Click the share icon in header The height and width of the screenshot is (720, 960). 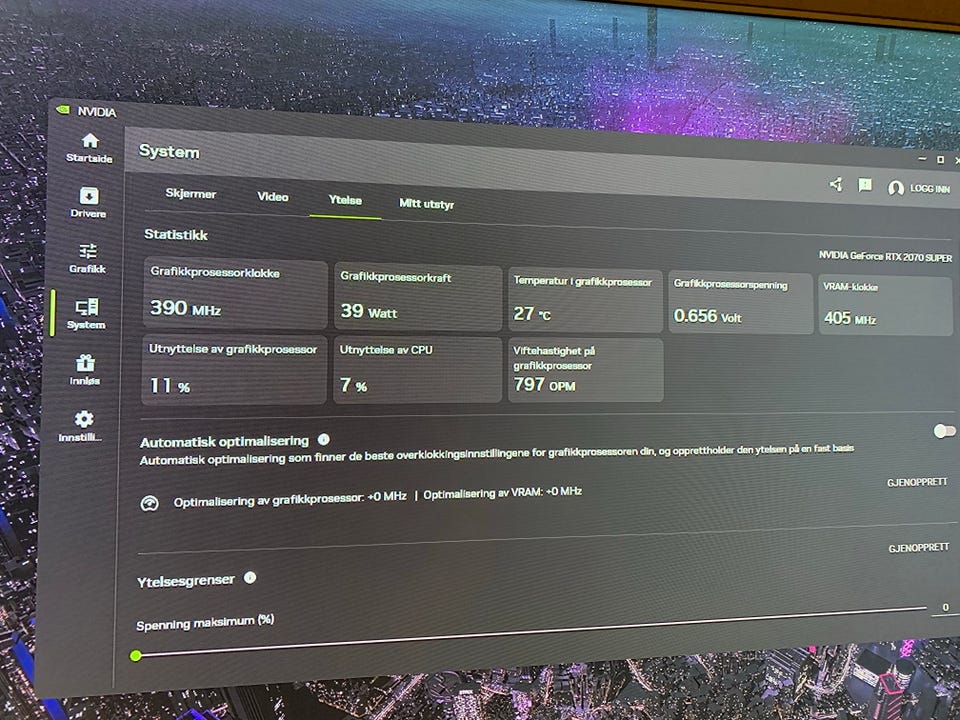(x=836, y=184)
